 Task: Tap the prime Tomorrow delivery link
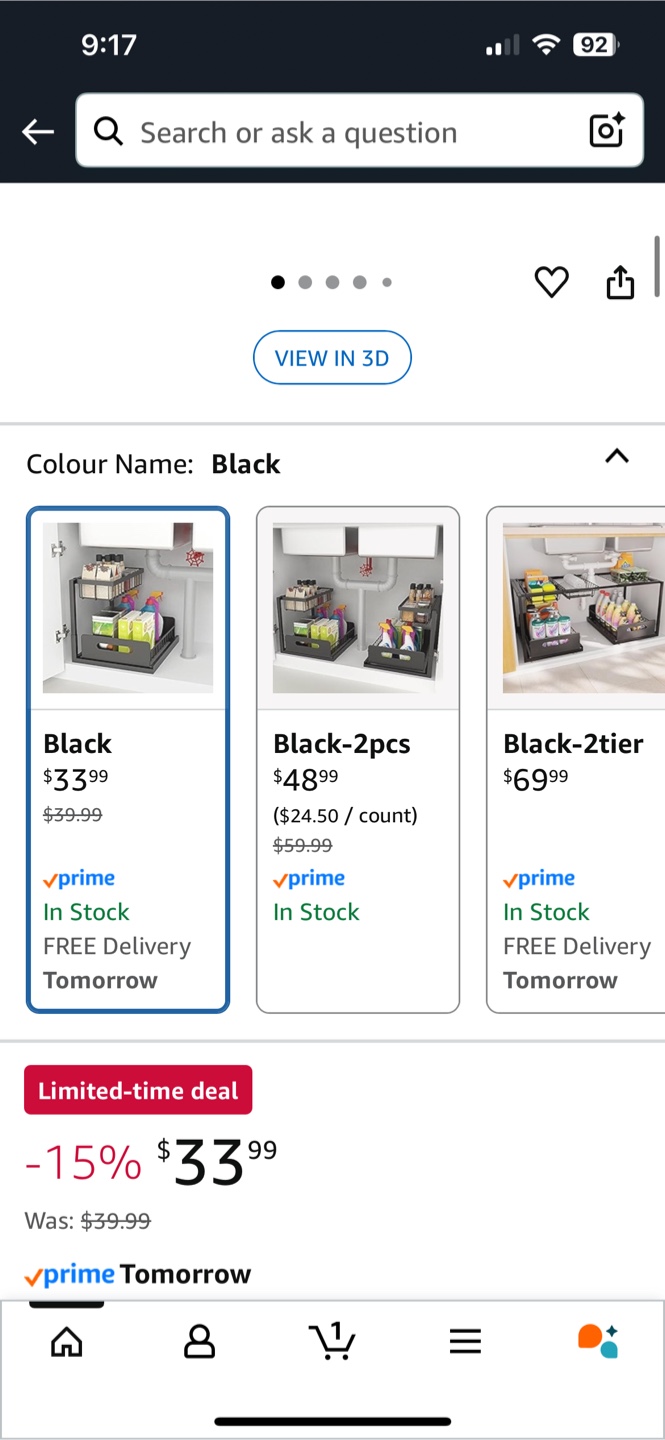(x=137, y=1275)
